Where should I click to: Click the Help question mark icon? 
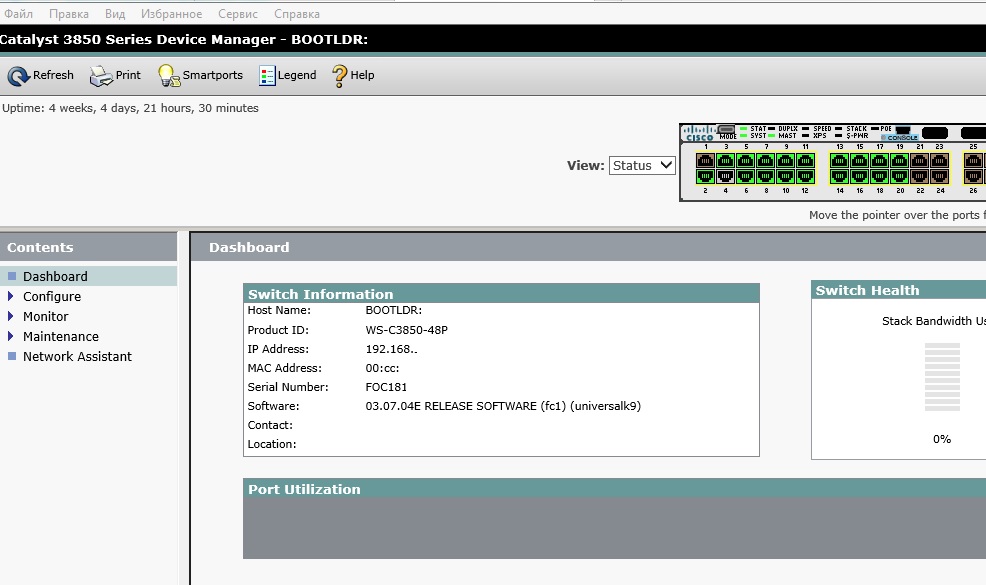340,75
